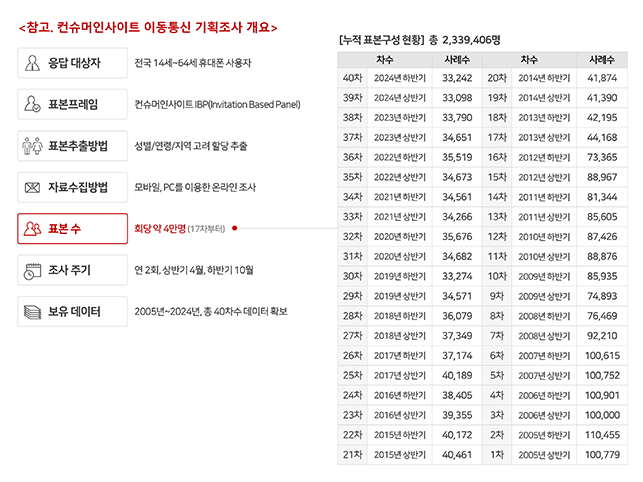Click the right 사례수 column header
This screenshot has height=482, width=643.
coord(602,60)
